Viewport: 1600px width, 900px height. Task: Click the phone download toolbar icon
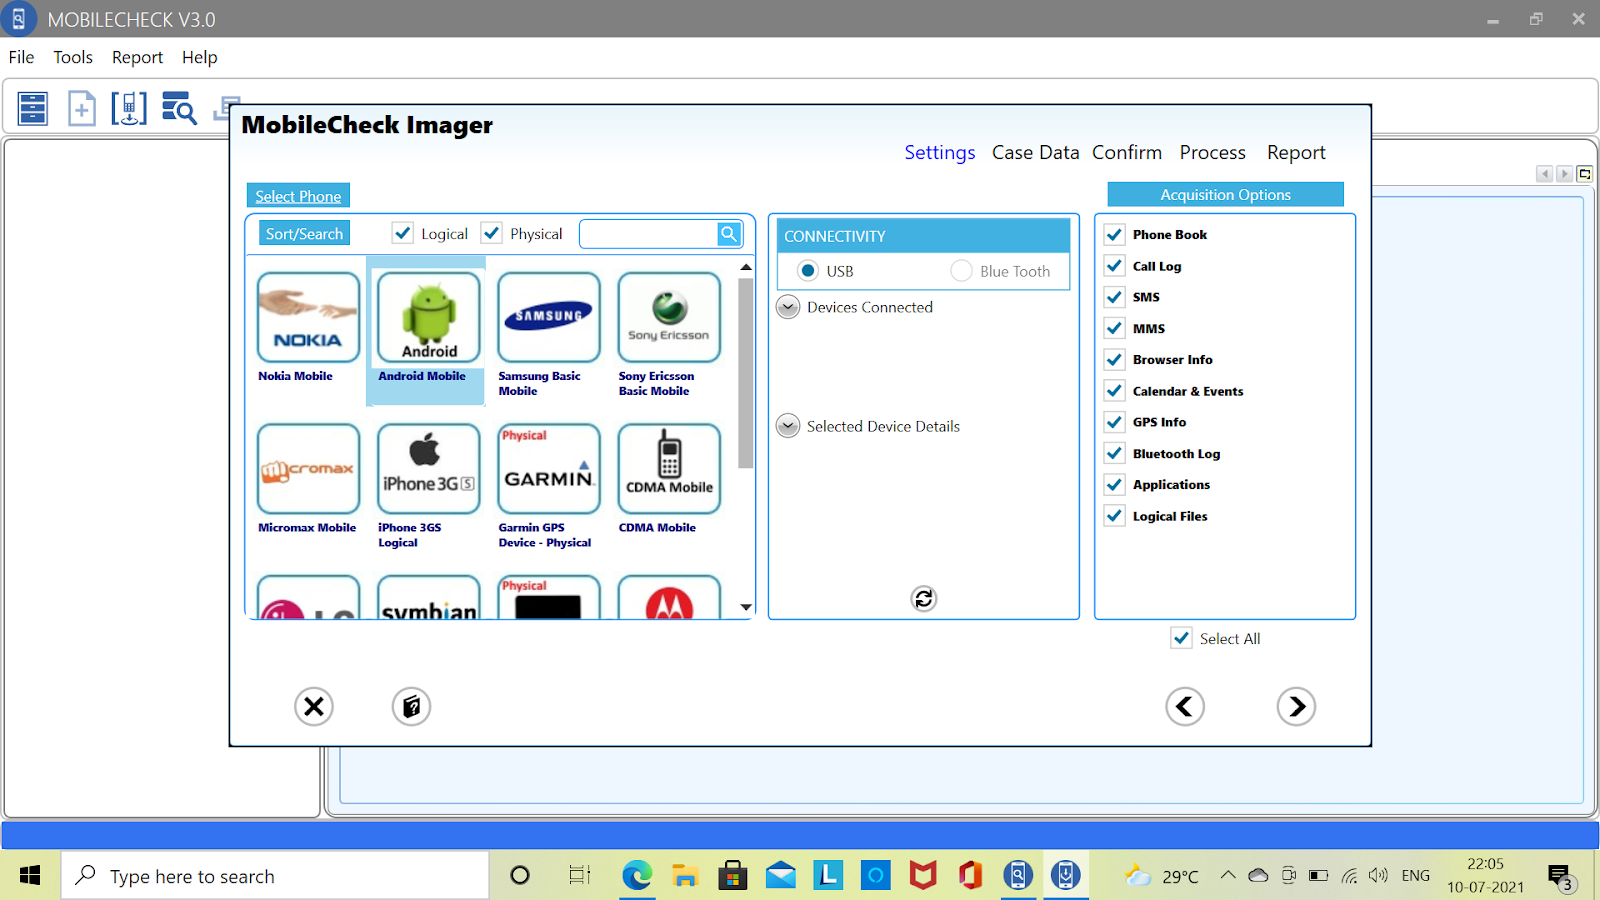click(x=129, y=108)
